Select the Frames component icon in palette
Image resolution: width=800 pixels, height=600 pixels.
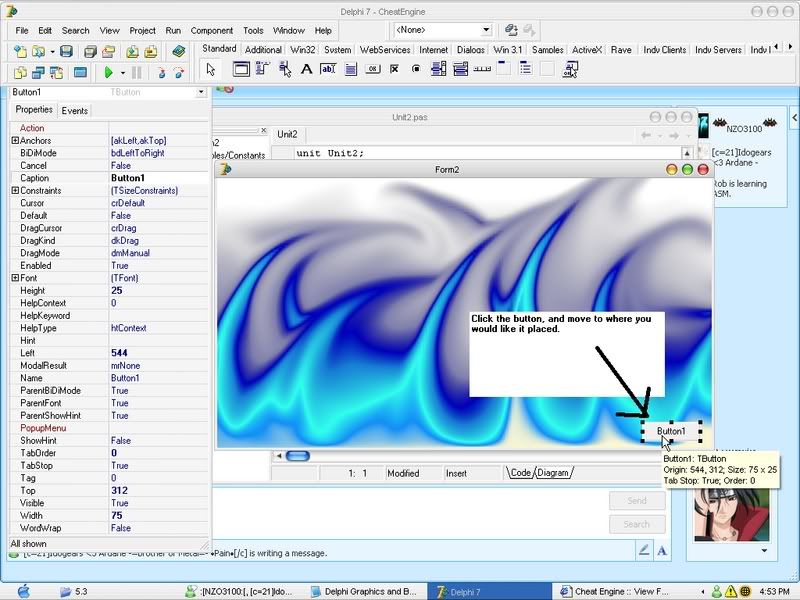tap(240, 69)
